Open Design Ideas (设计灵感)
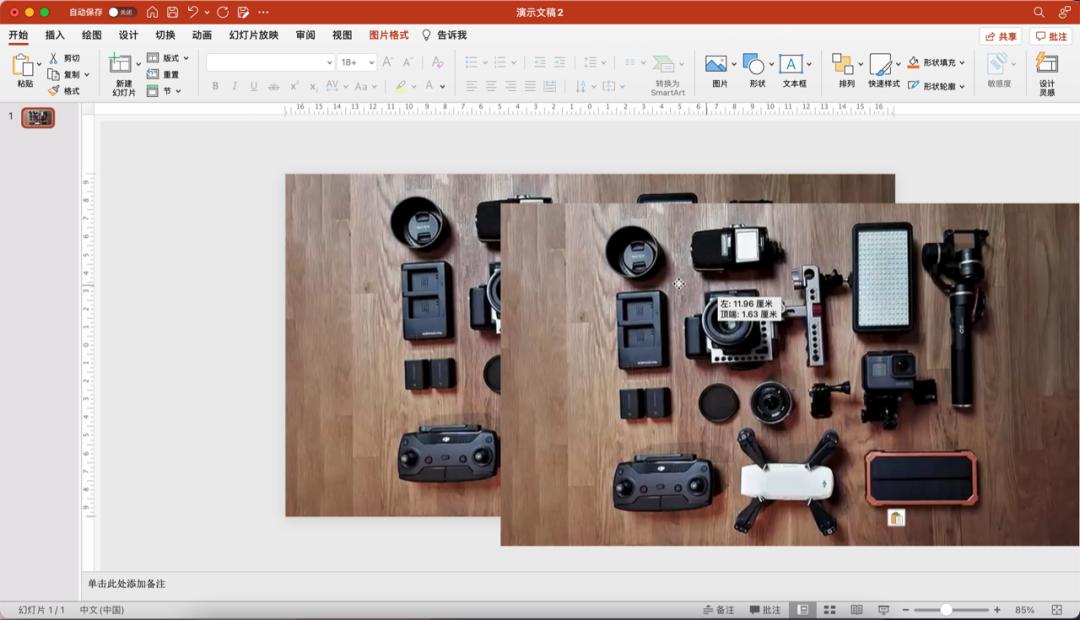Screen dimensions: 1080x620 [x=1046, y=73]
